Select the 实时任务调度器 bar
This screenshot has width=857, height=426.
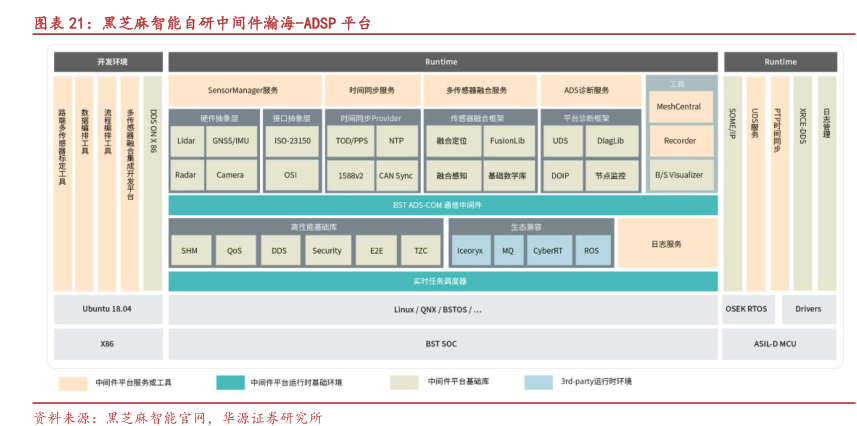click(x=442, y=280)
